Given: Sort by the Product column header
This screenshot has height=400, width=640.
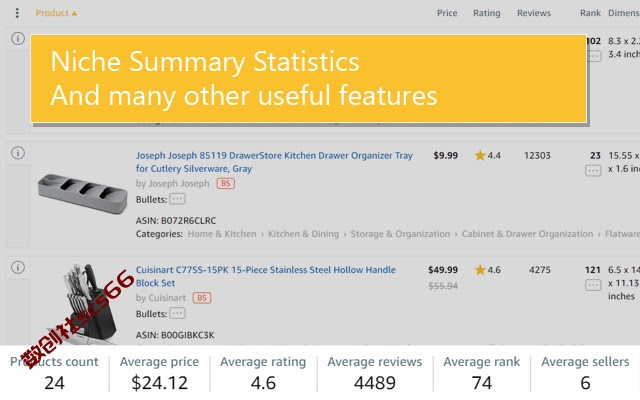Looking at the screenshot, I should coord(56,13).
